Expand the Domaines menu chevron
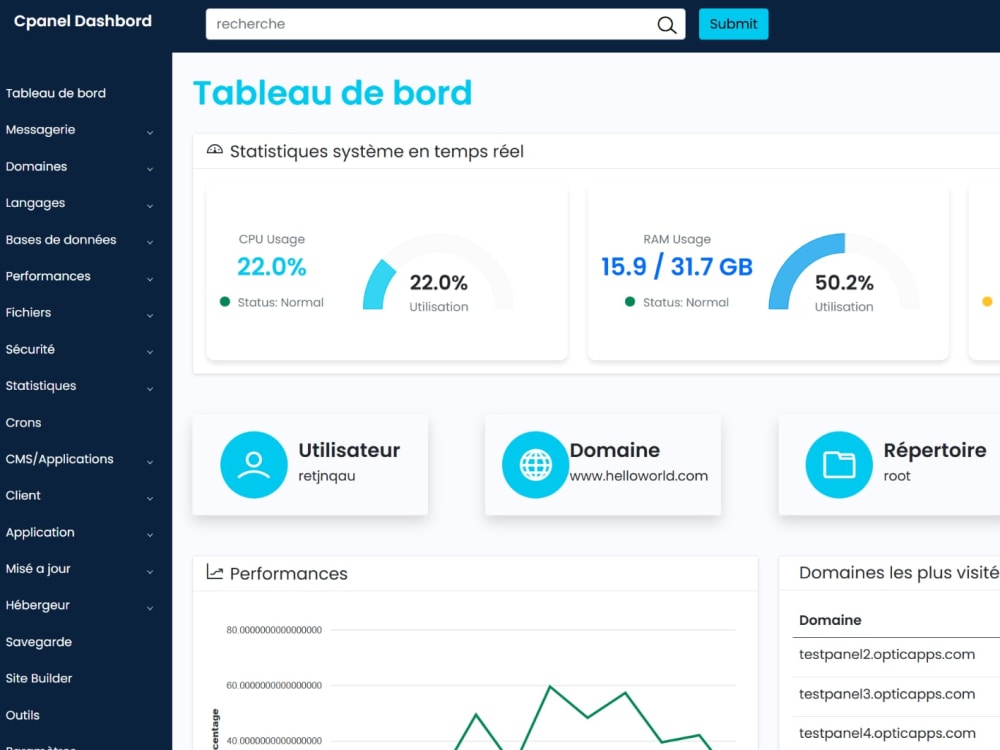1000x750 pixels. 150,169
